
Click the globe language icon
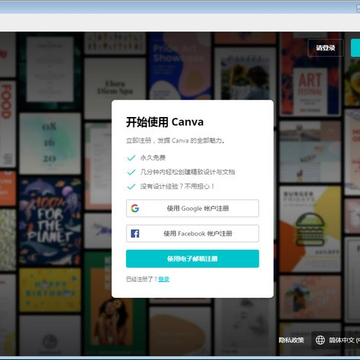coord(320,340)
